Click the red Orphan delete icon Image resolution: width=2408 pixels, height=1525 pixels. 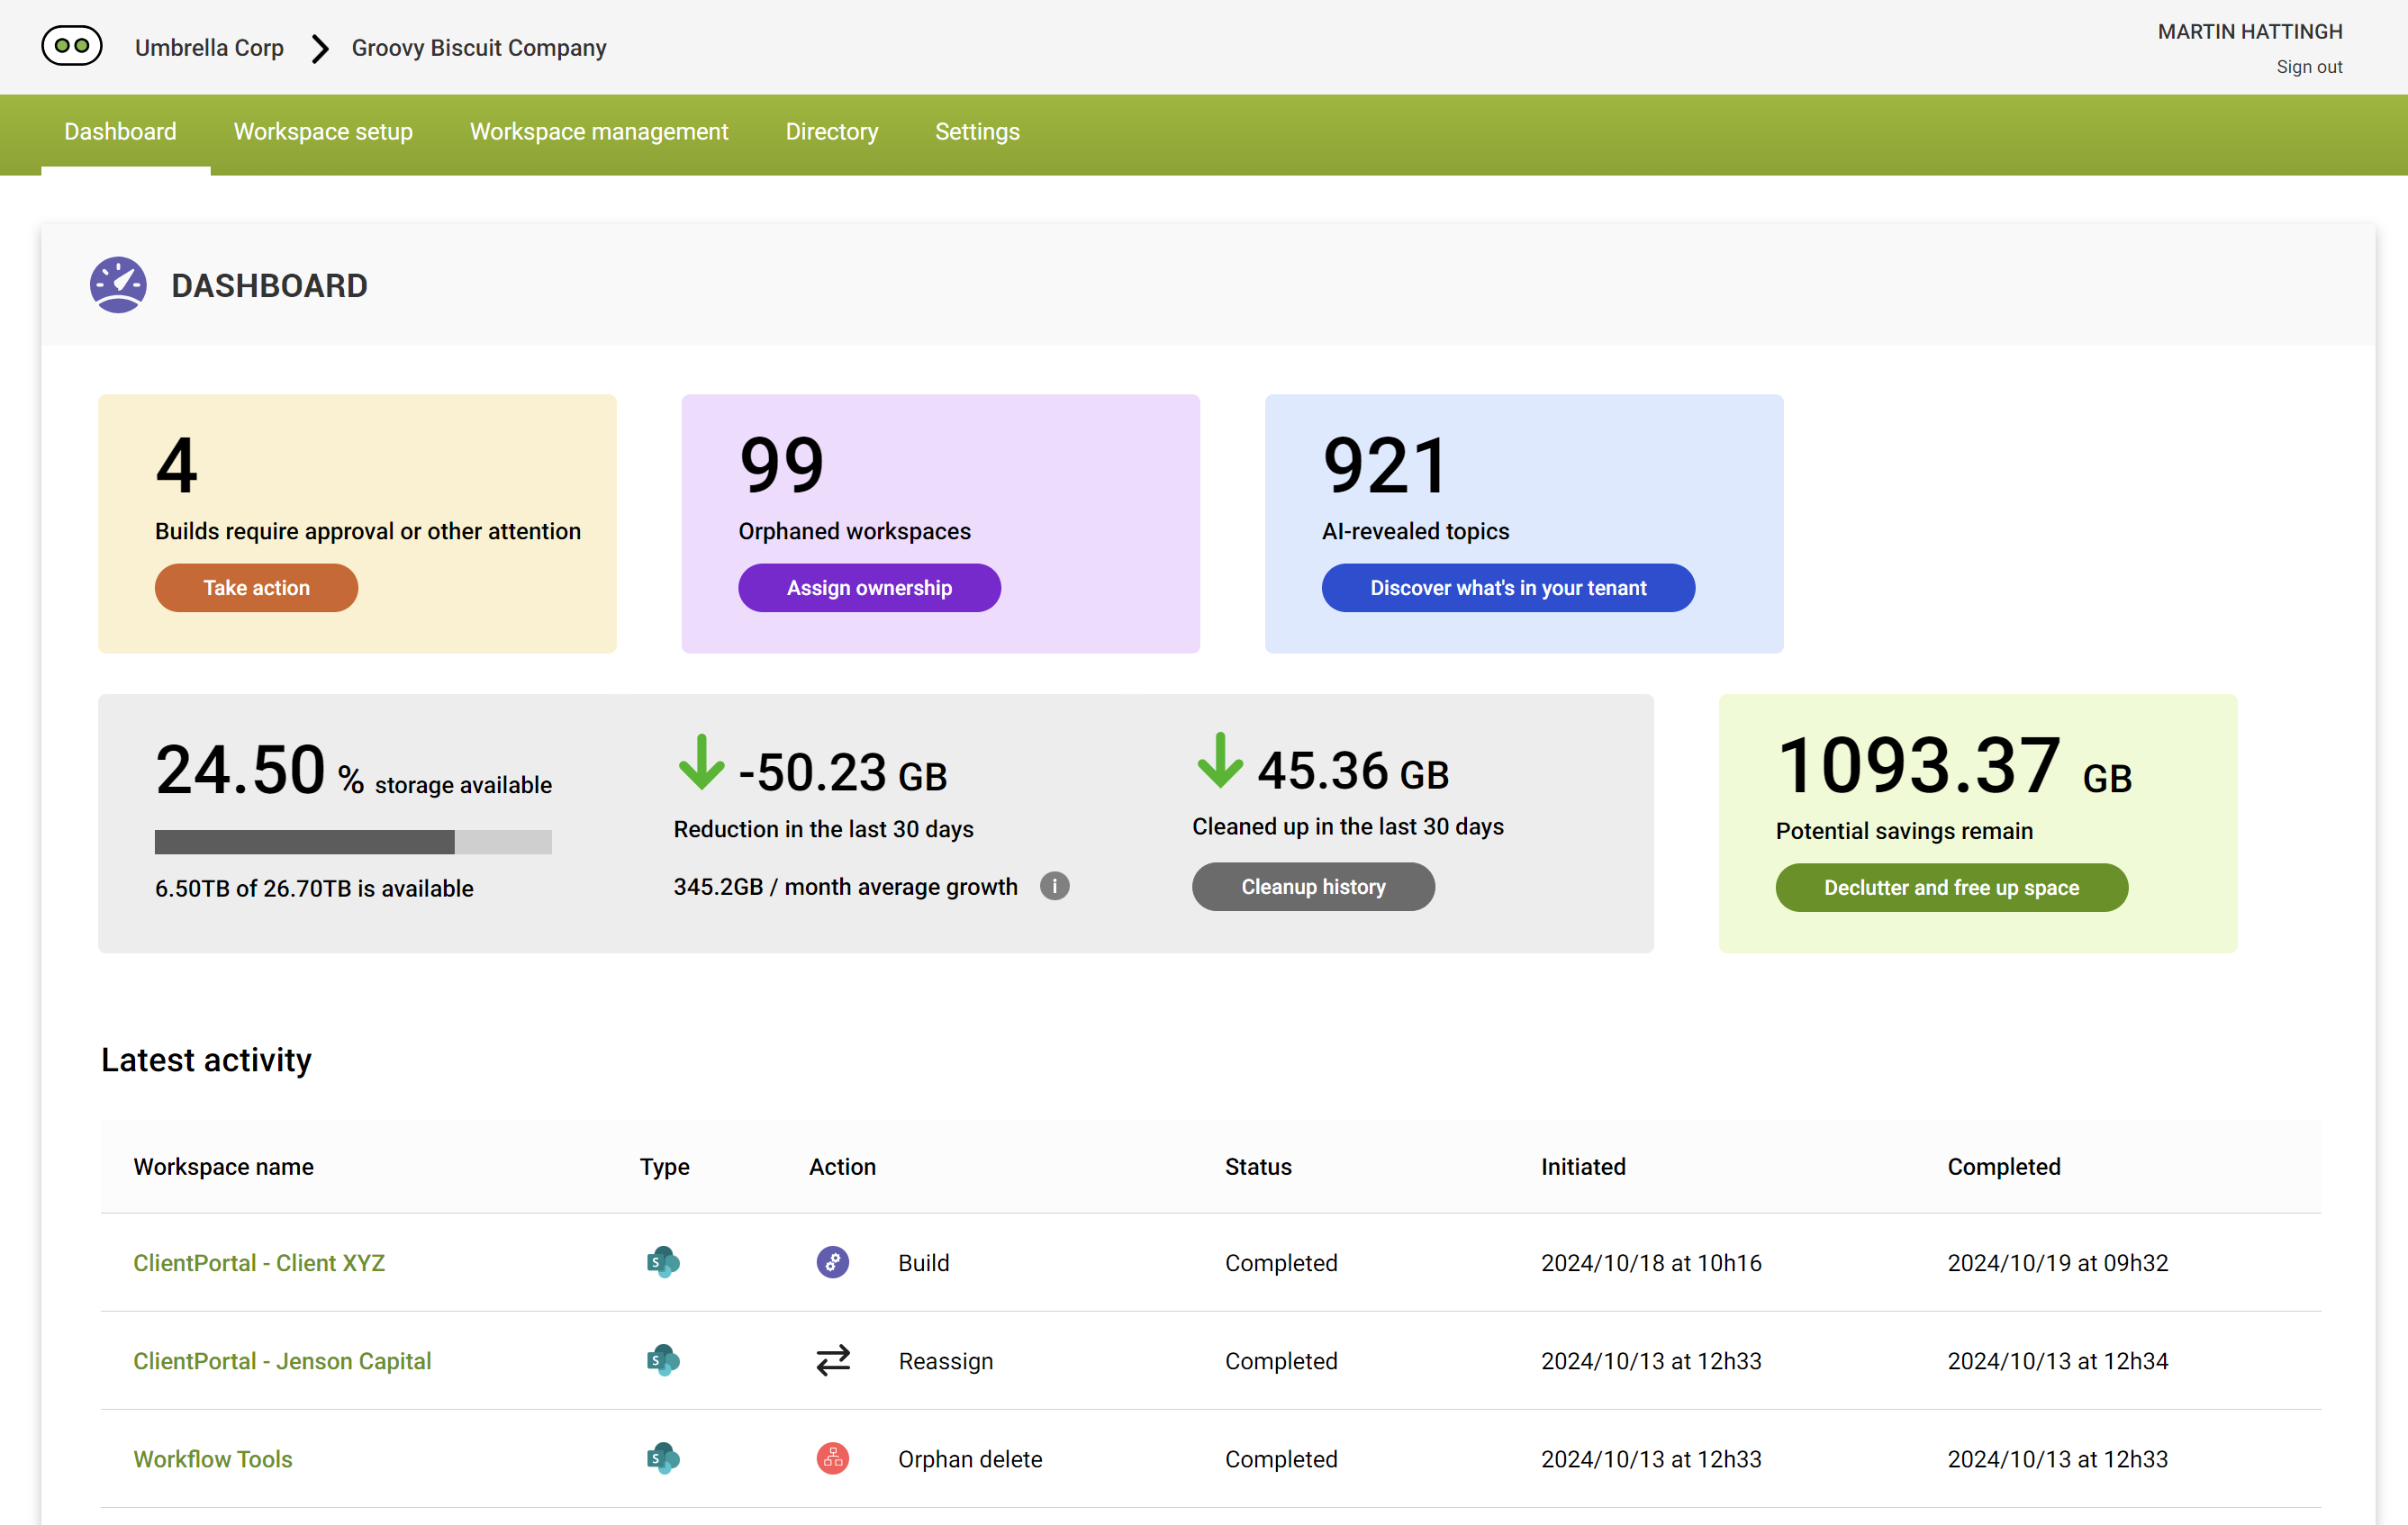pyautogui.click(x=832, y=1459)
